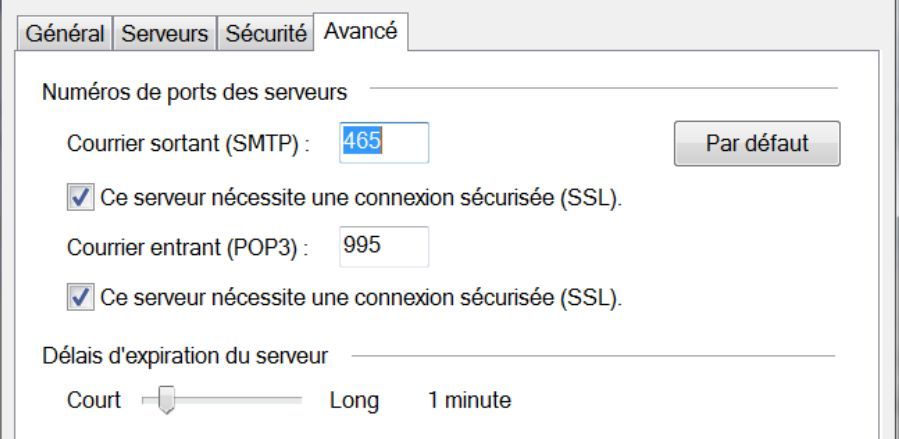
Task: Switch to the Général tab
Action: (x=61, y=32)
